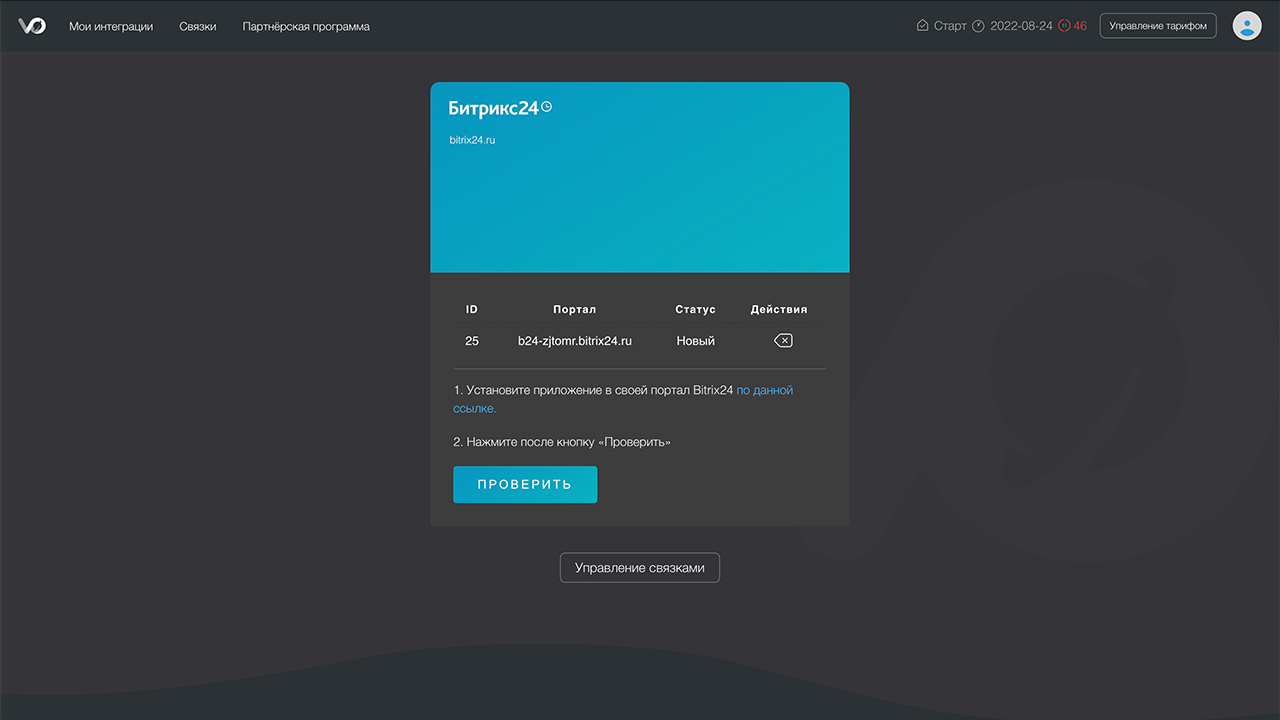Viewport: 1280px width, 720px height.
Task: Click the clock icon before the date
Action: [x=979, y=26]
